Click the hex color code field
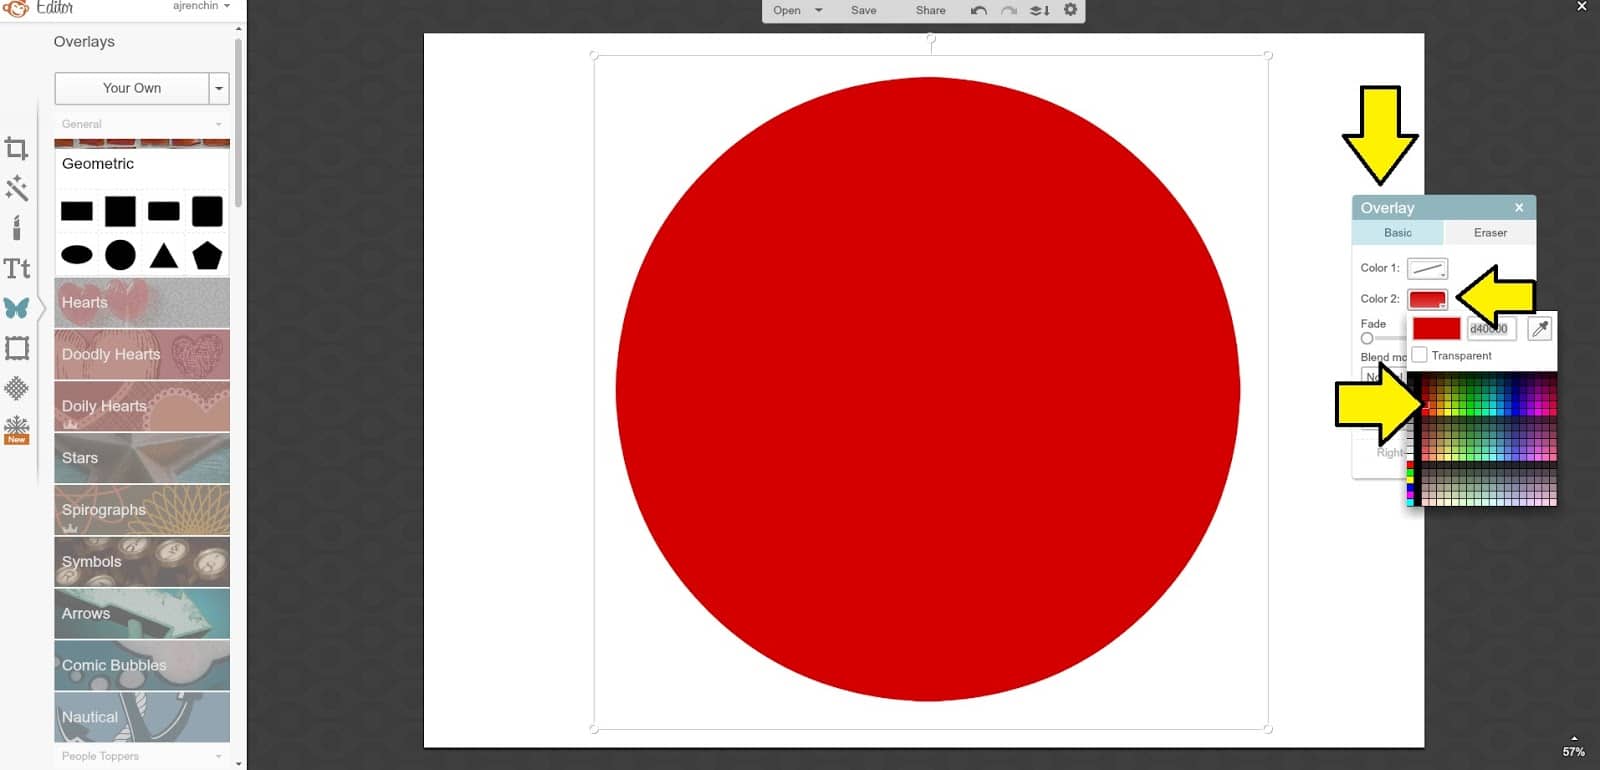1600x770 pixels. 1490,328
